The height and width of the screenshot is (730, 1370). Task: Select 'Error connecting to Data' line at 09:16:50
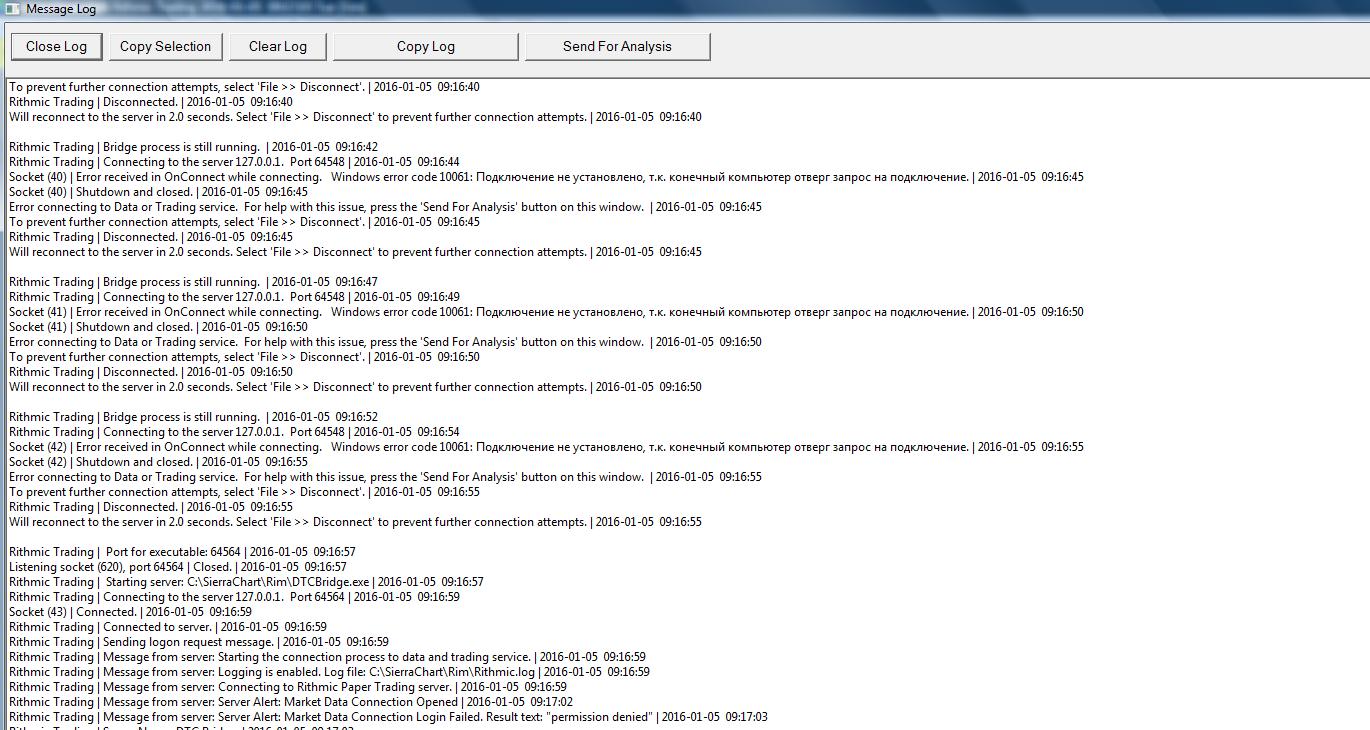tap(385, 342)
